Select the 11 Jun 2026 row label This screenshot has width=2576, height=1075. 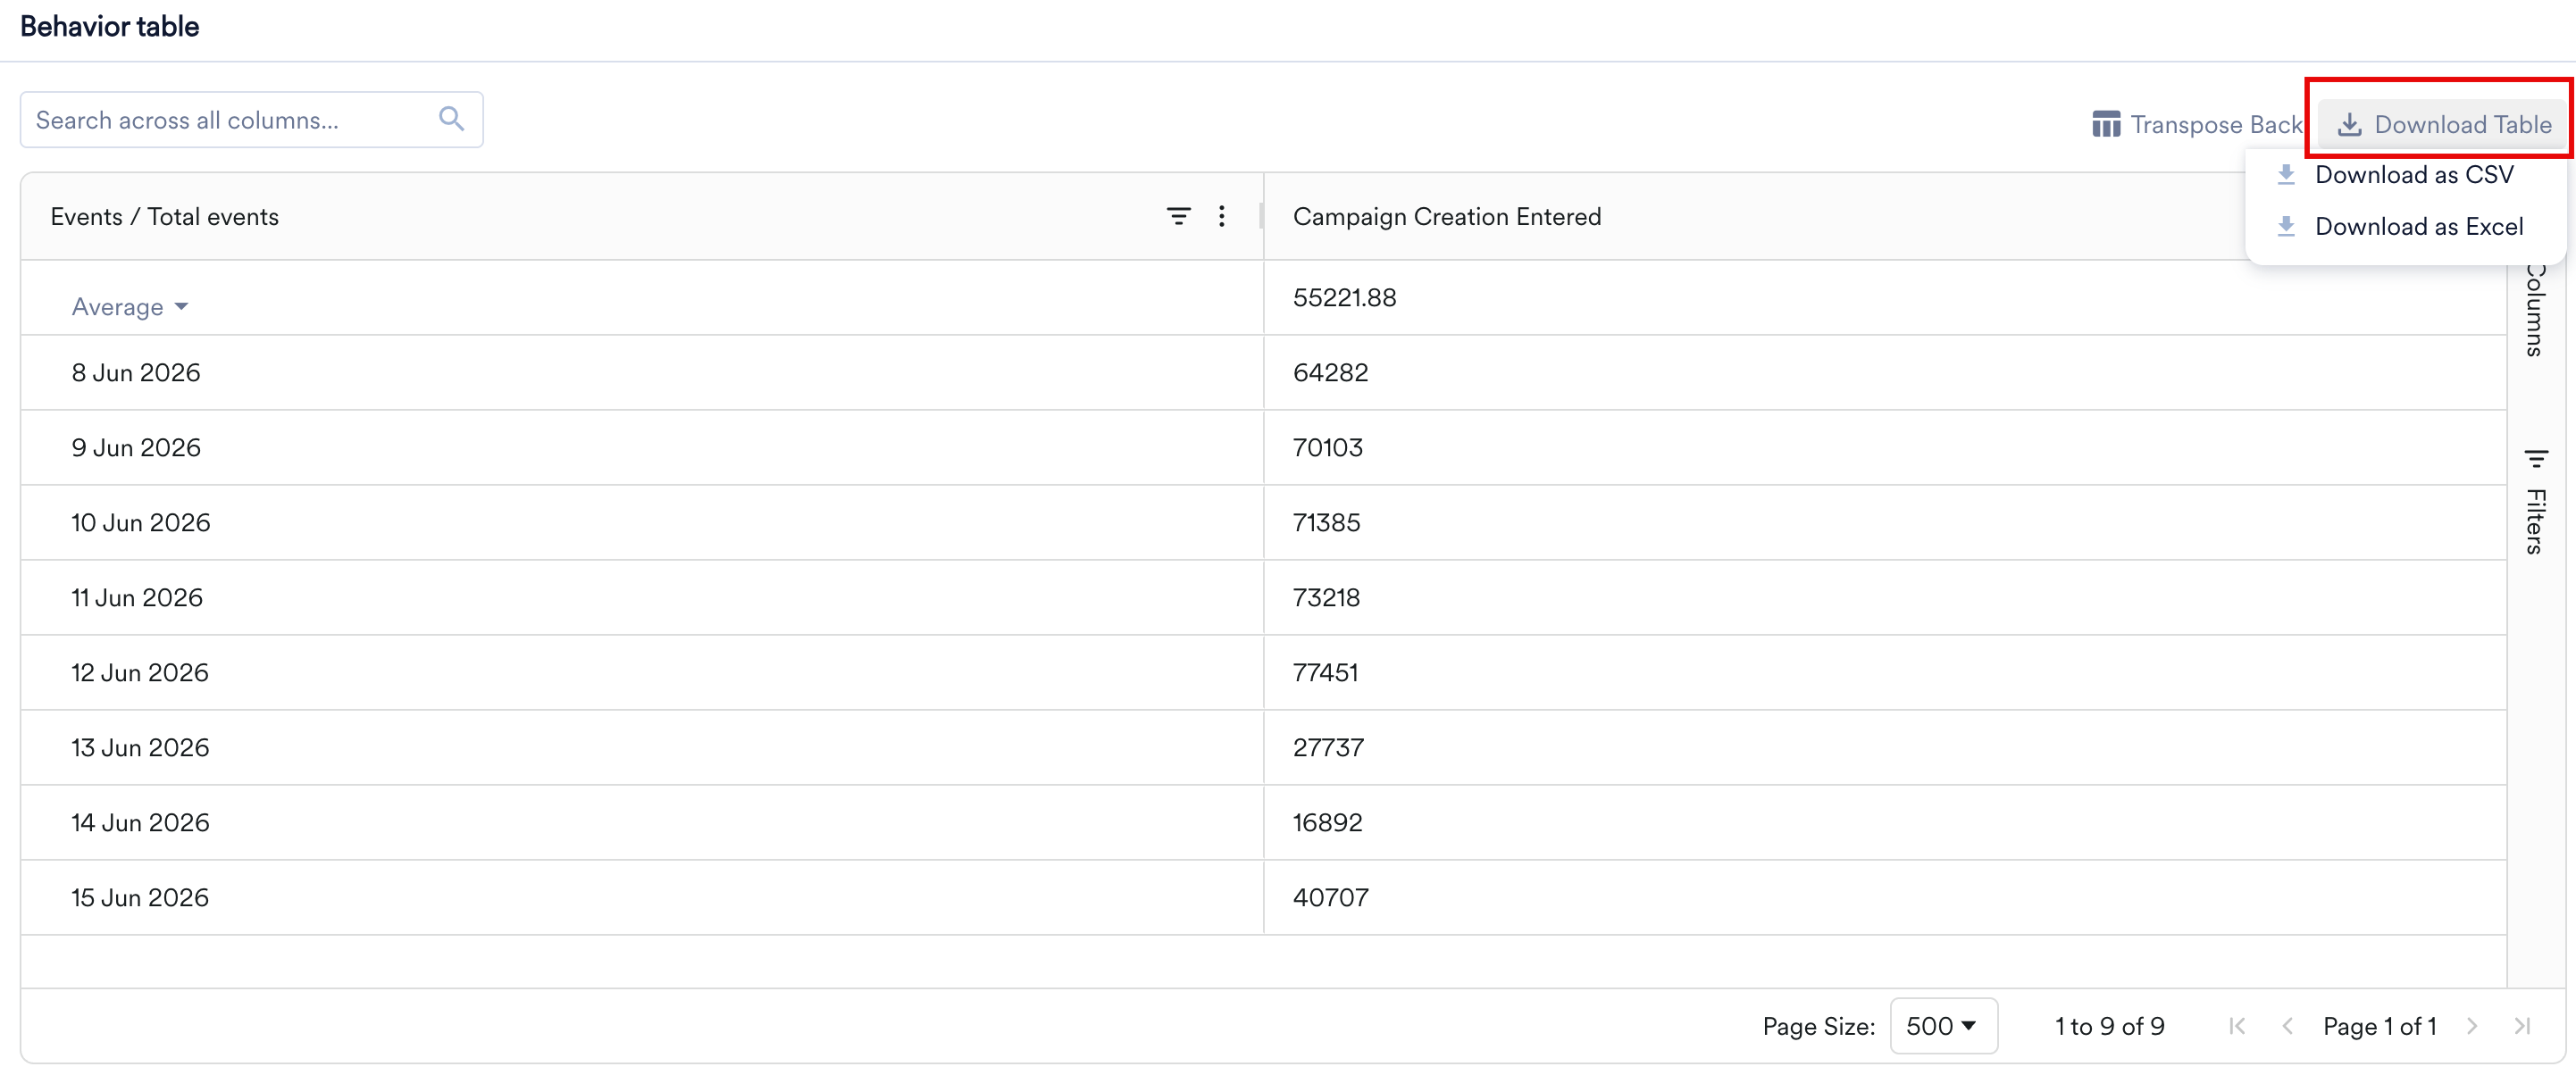tap(137, 598)
